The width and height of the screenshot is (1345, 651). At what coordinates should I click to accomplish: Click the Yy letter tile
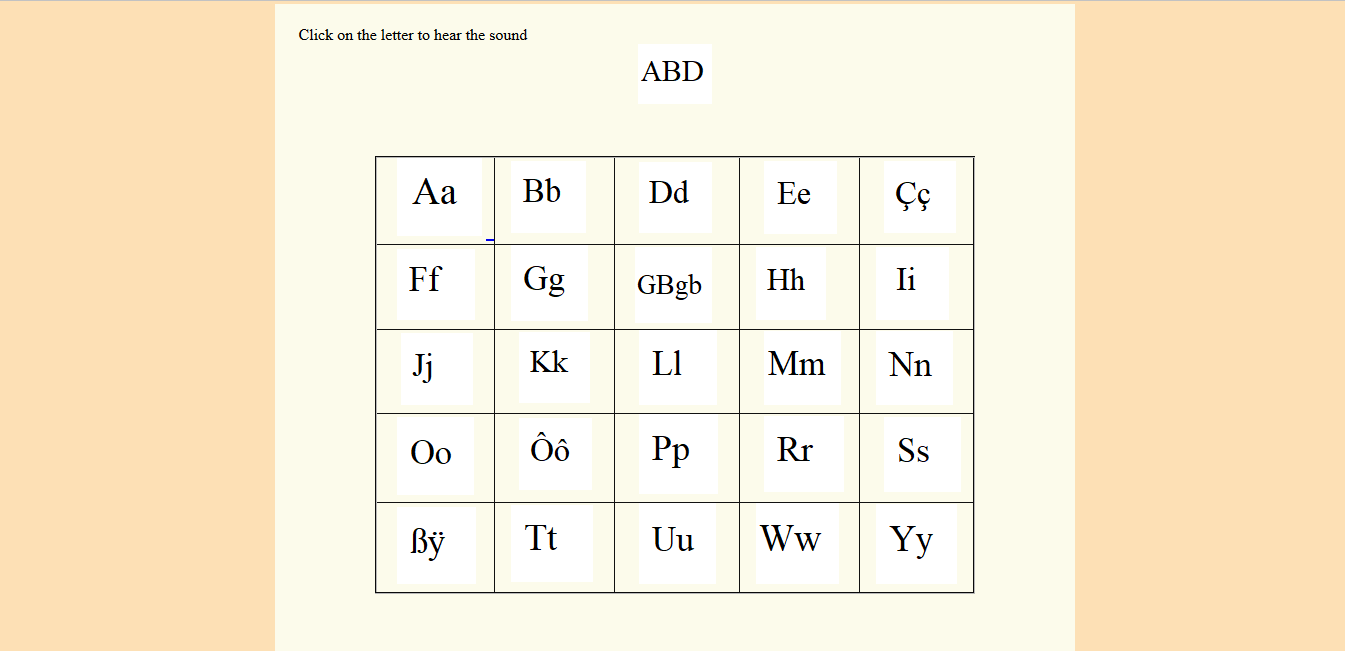(x=916, y=543)
